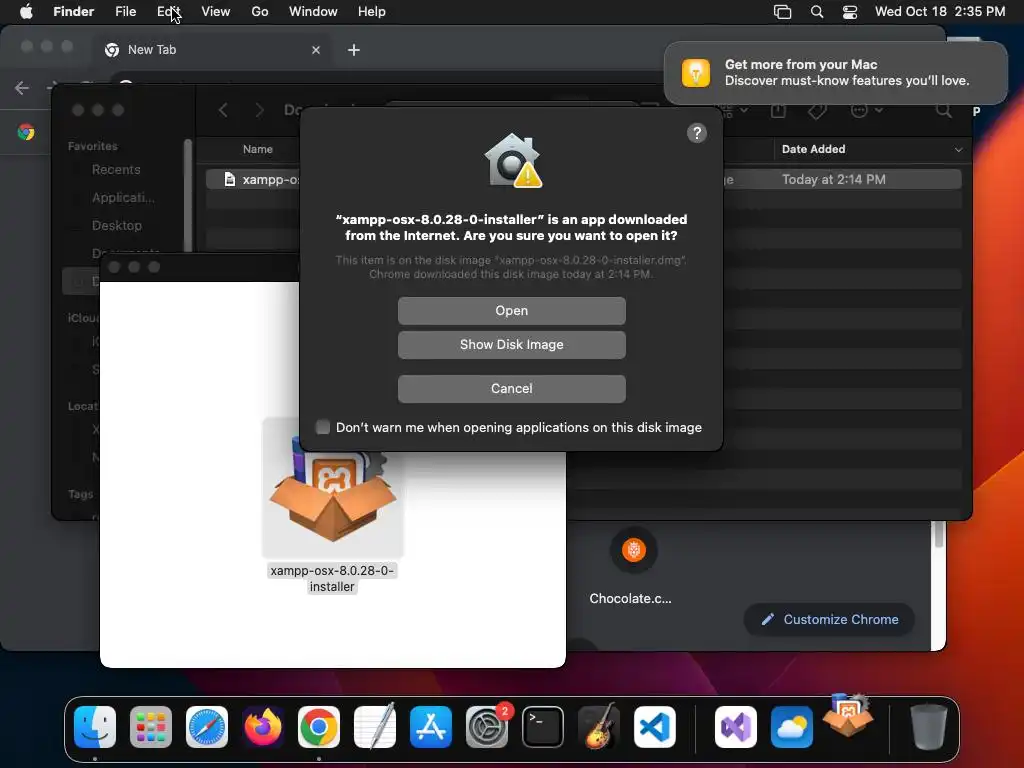Open App Store from the Dock
Image resolution: width=1024 pixels, height=768 pixels.
pos(431,727)
